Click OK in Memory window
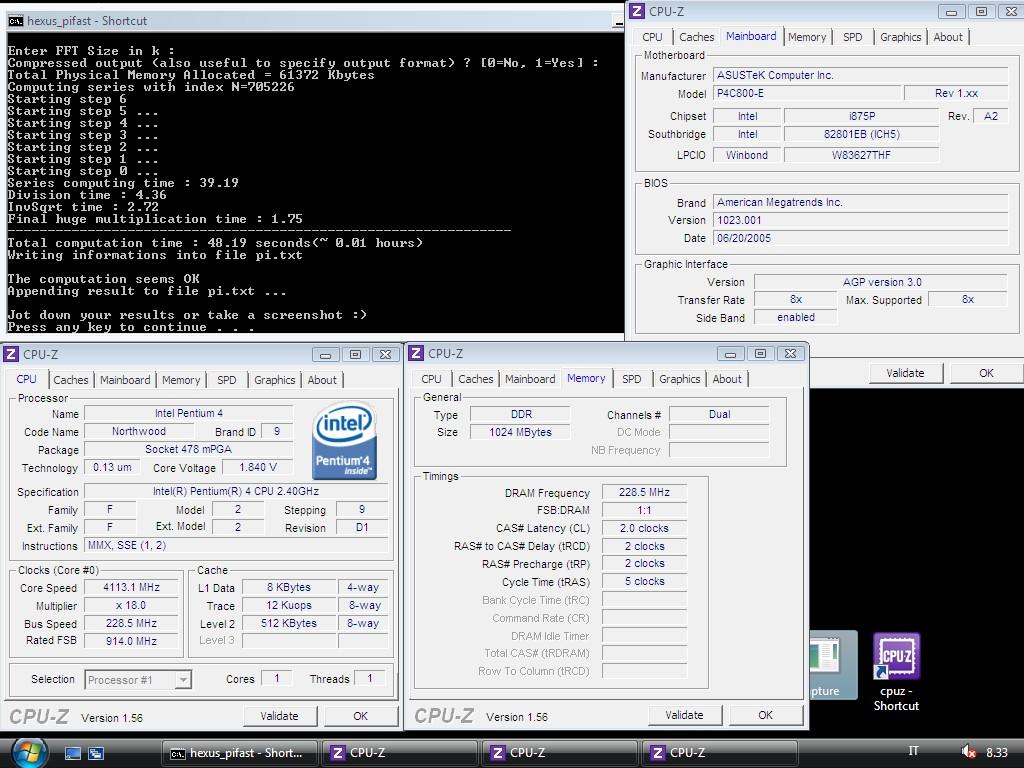This screenshot has width=1024, height=768. pyautogui.click(x=765, y=715)
